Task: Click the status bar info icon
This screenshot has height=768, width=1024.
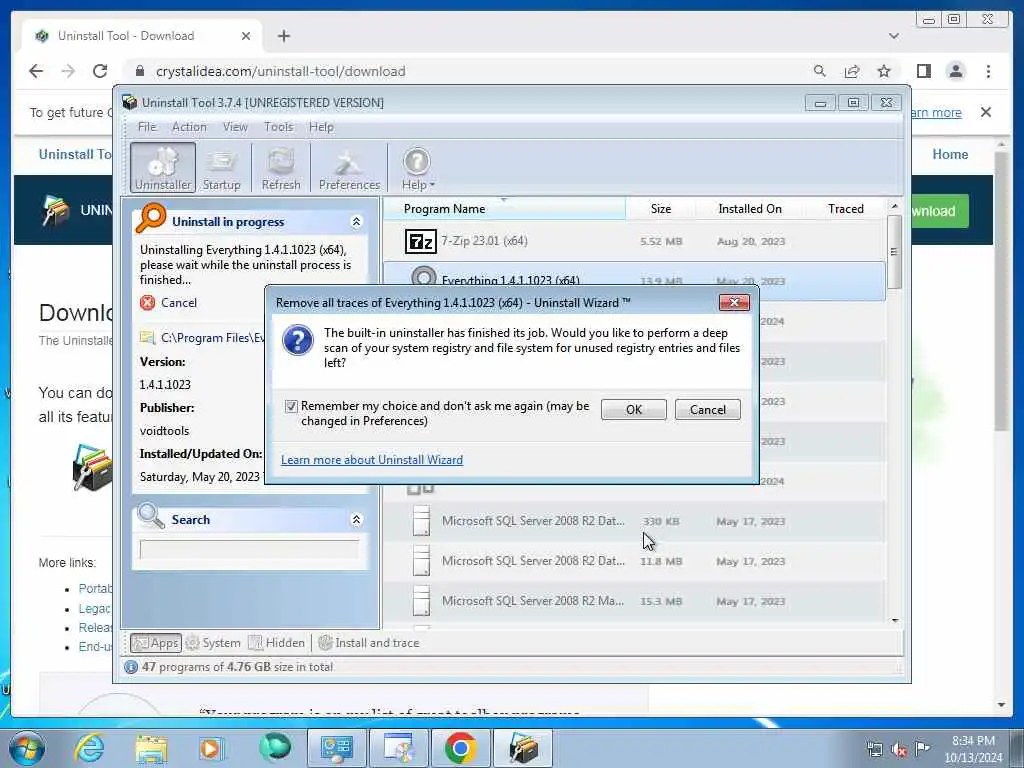Action: pyautogui.click(x=131, y=667)
